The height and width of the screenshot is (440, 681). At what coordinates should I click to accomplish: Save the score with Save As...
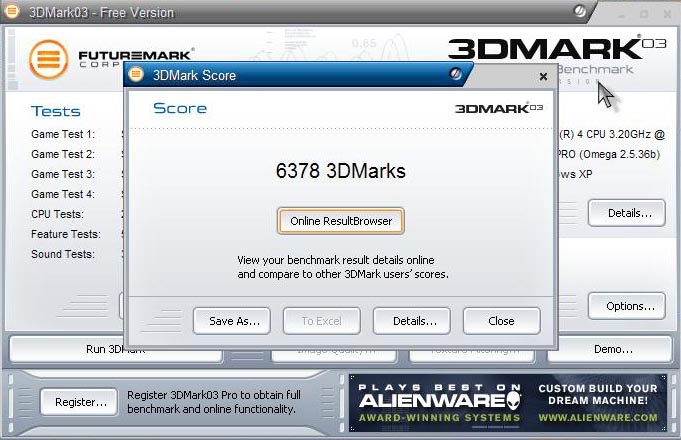pos(232,321)
